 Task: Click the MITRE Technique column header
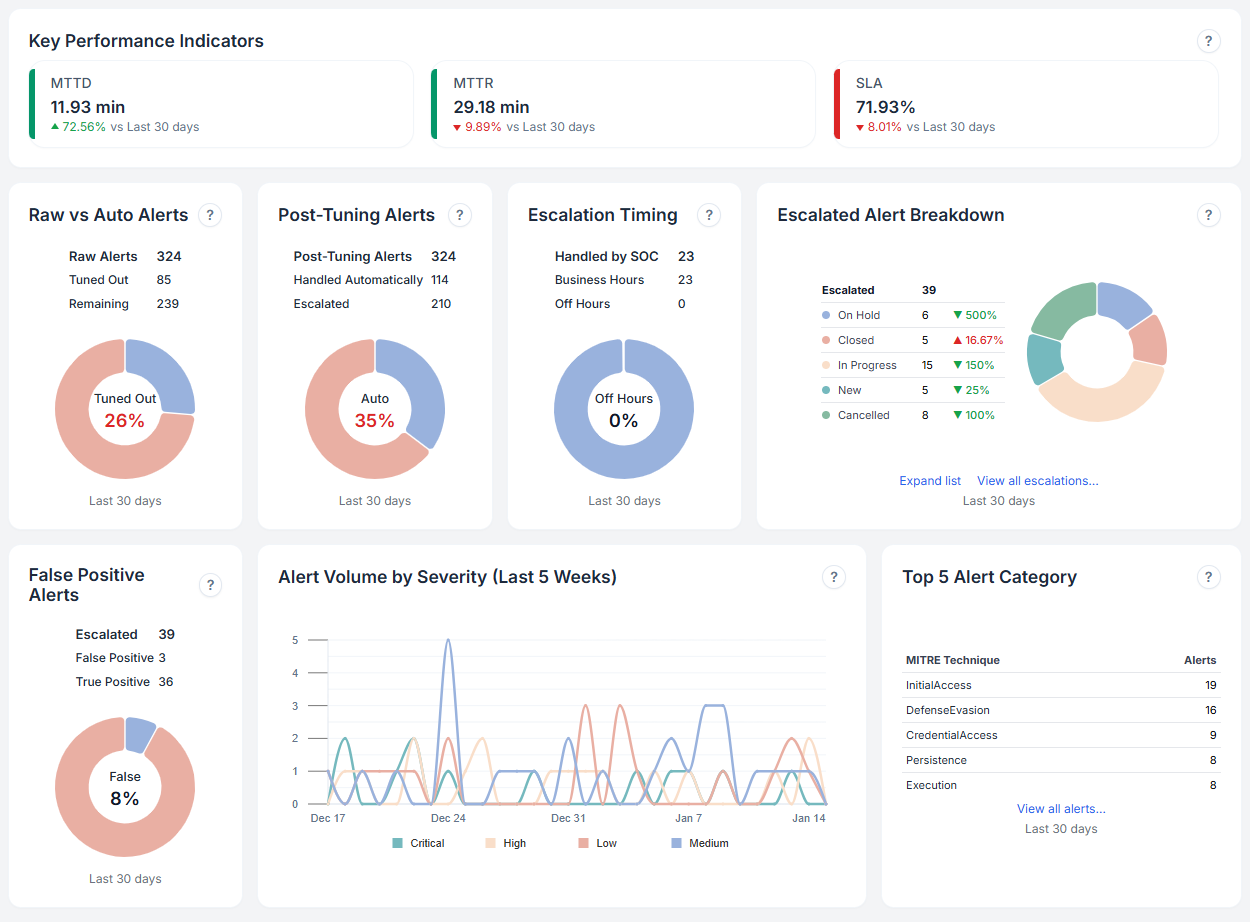953,660
